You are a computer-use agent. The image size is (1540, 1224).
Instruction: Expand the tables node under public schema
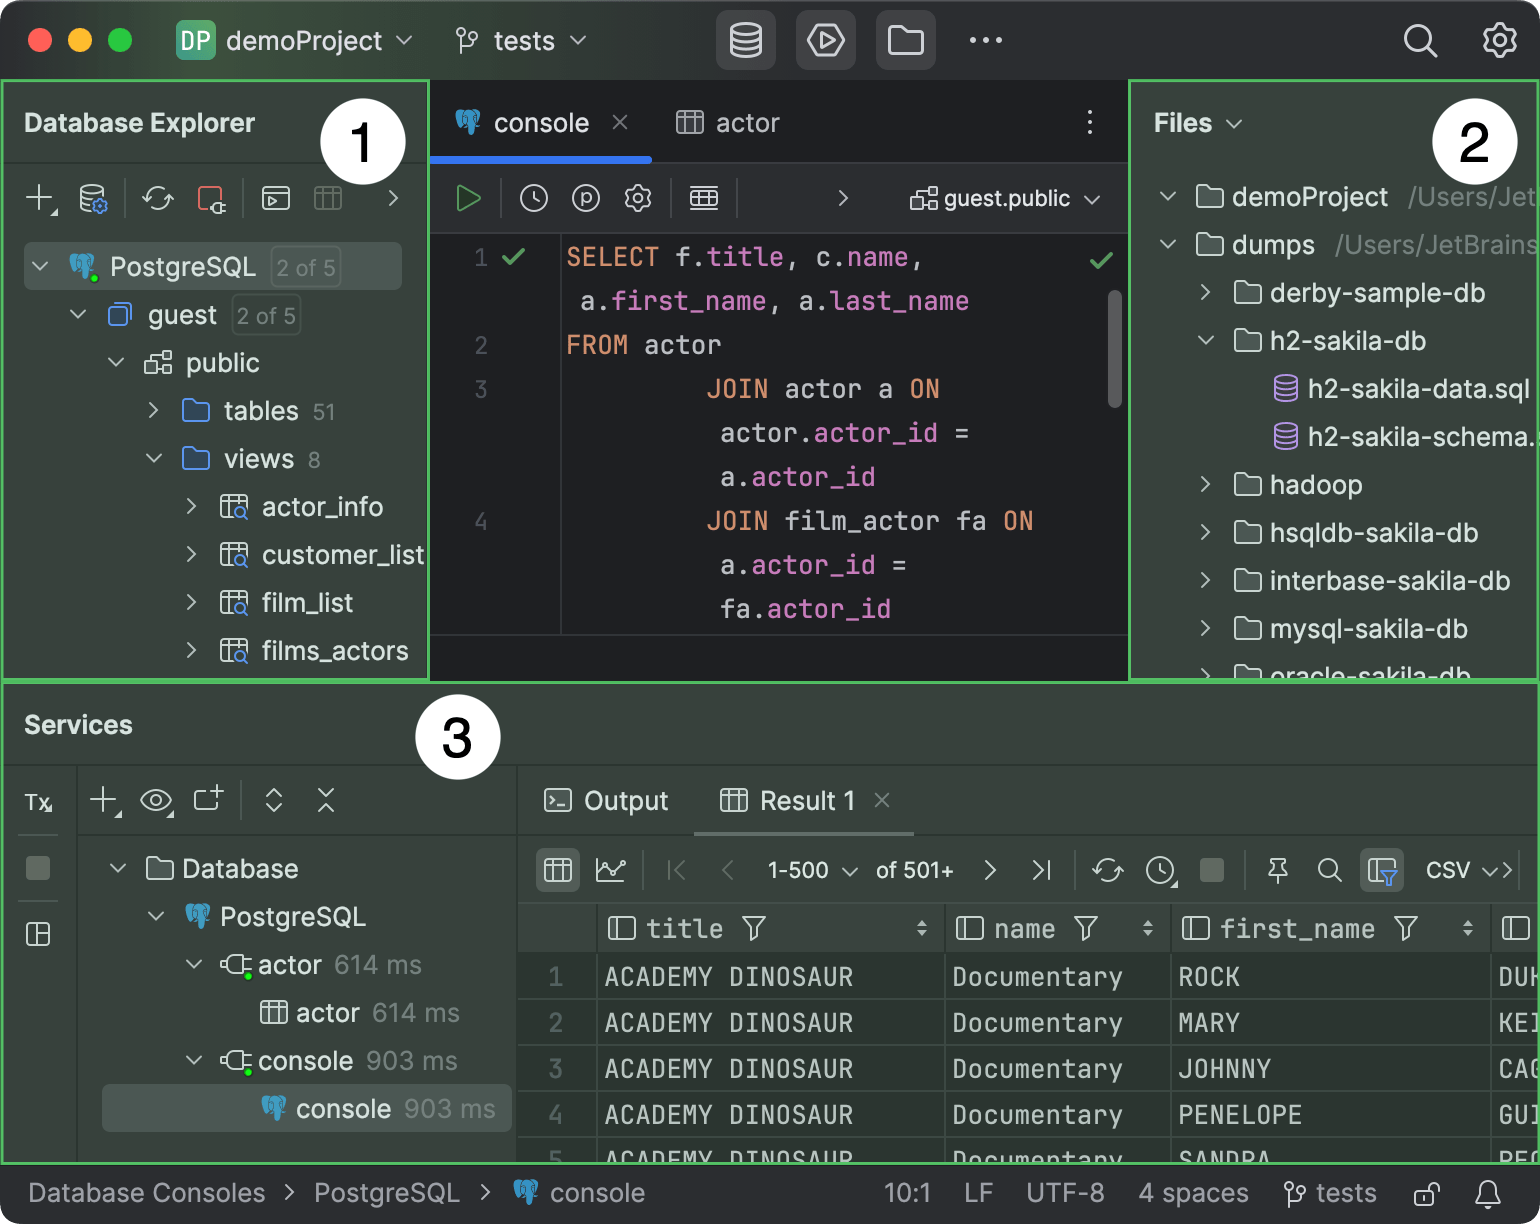coord(153,411)
